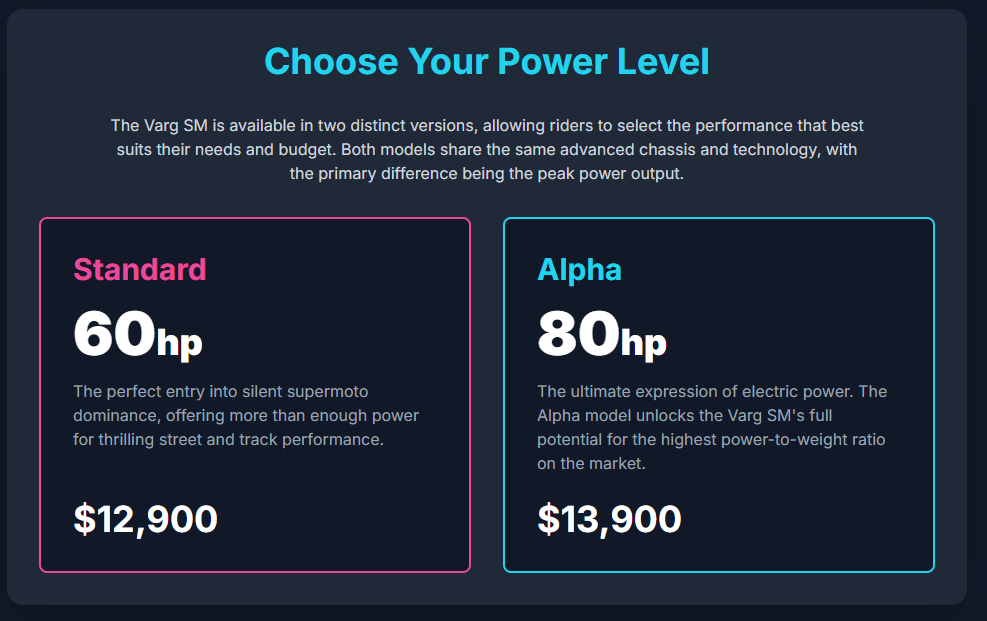Click the intro paragraph about Varg SM versions
The width and height of the screenshot is (987, 621).
(487, 150)
